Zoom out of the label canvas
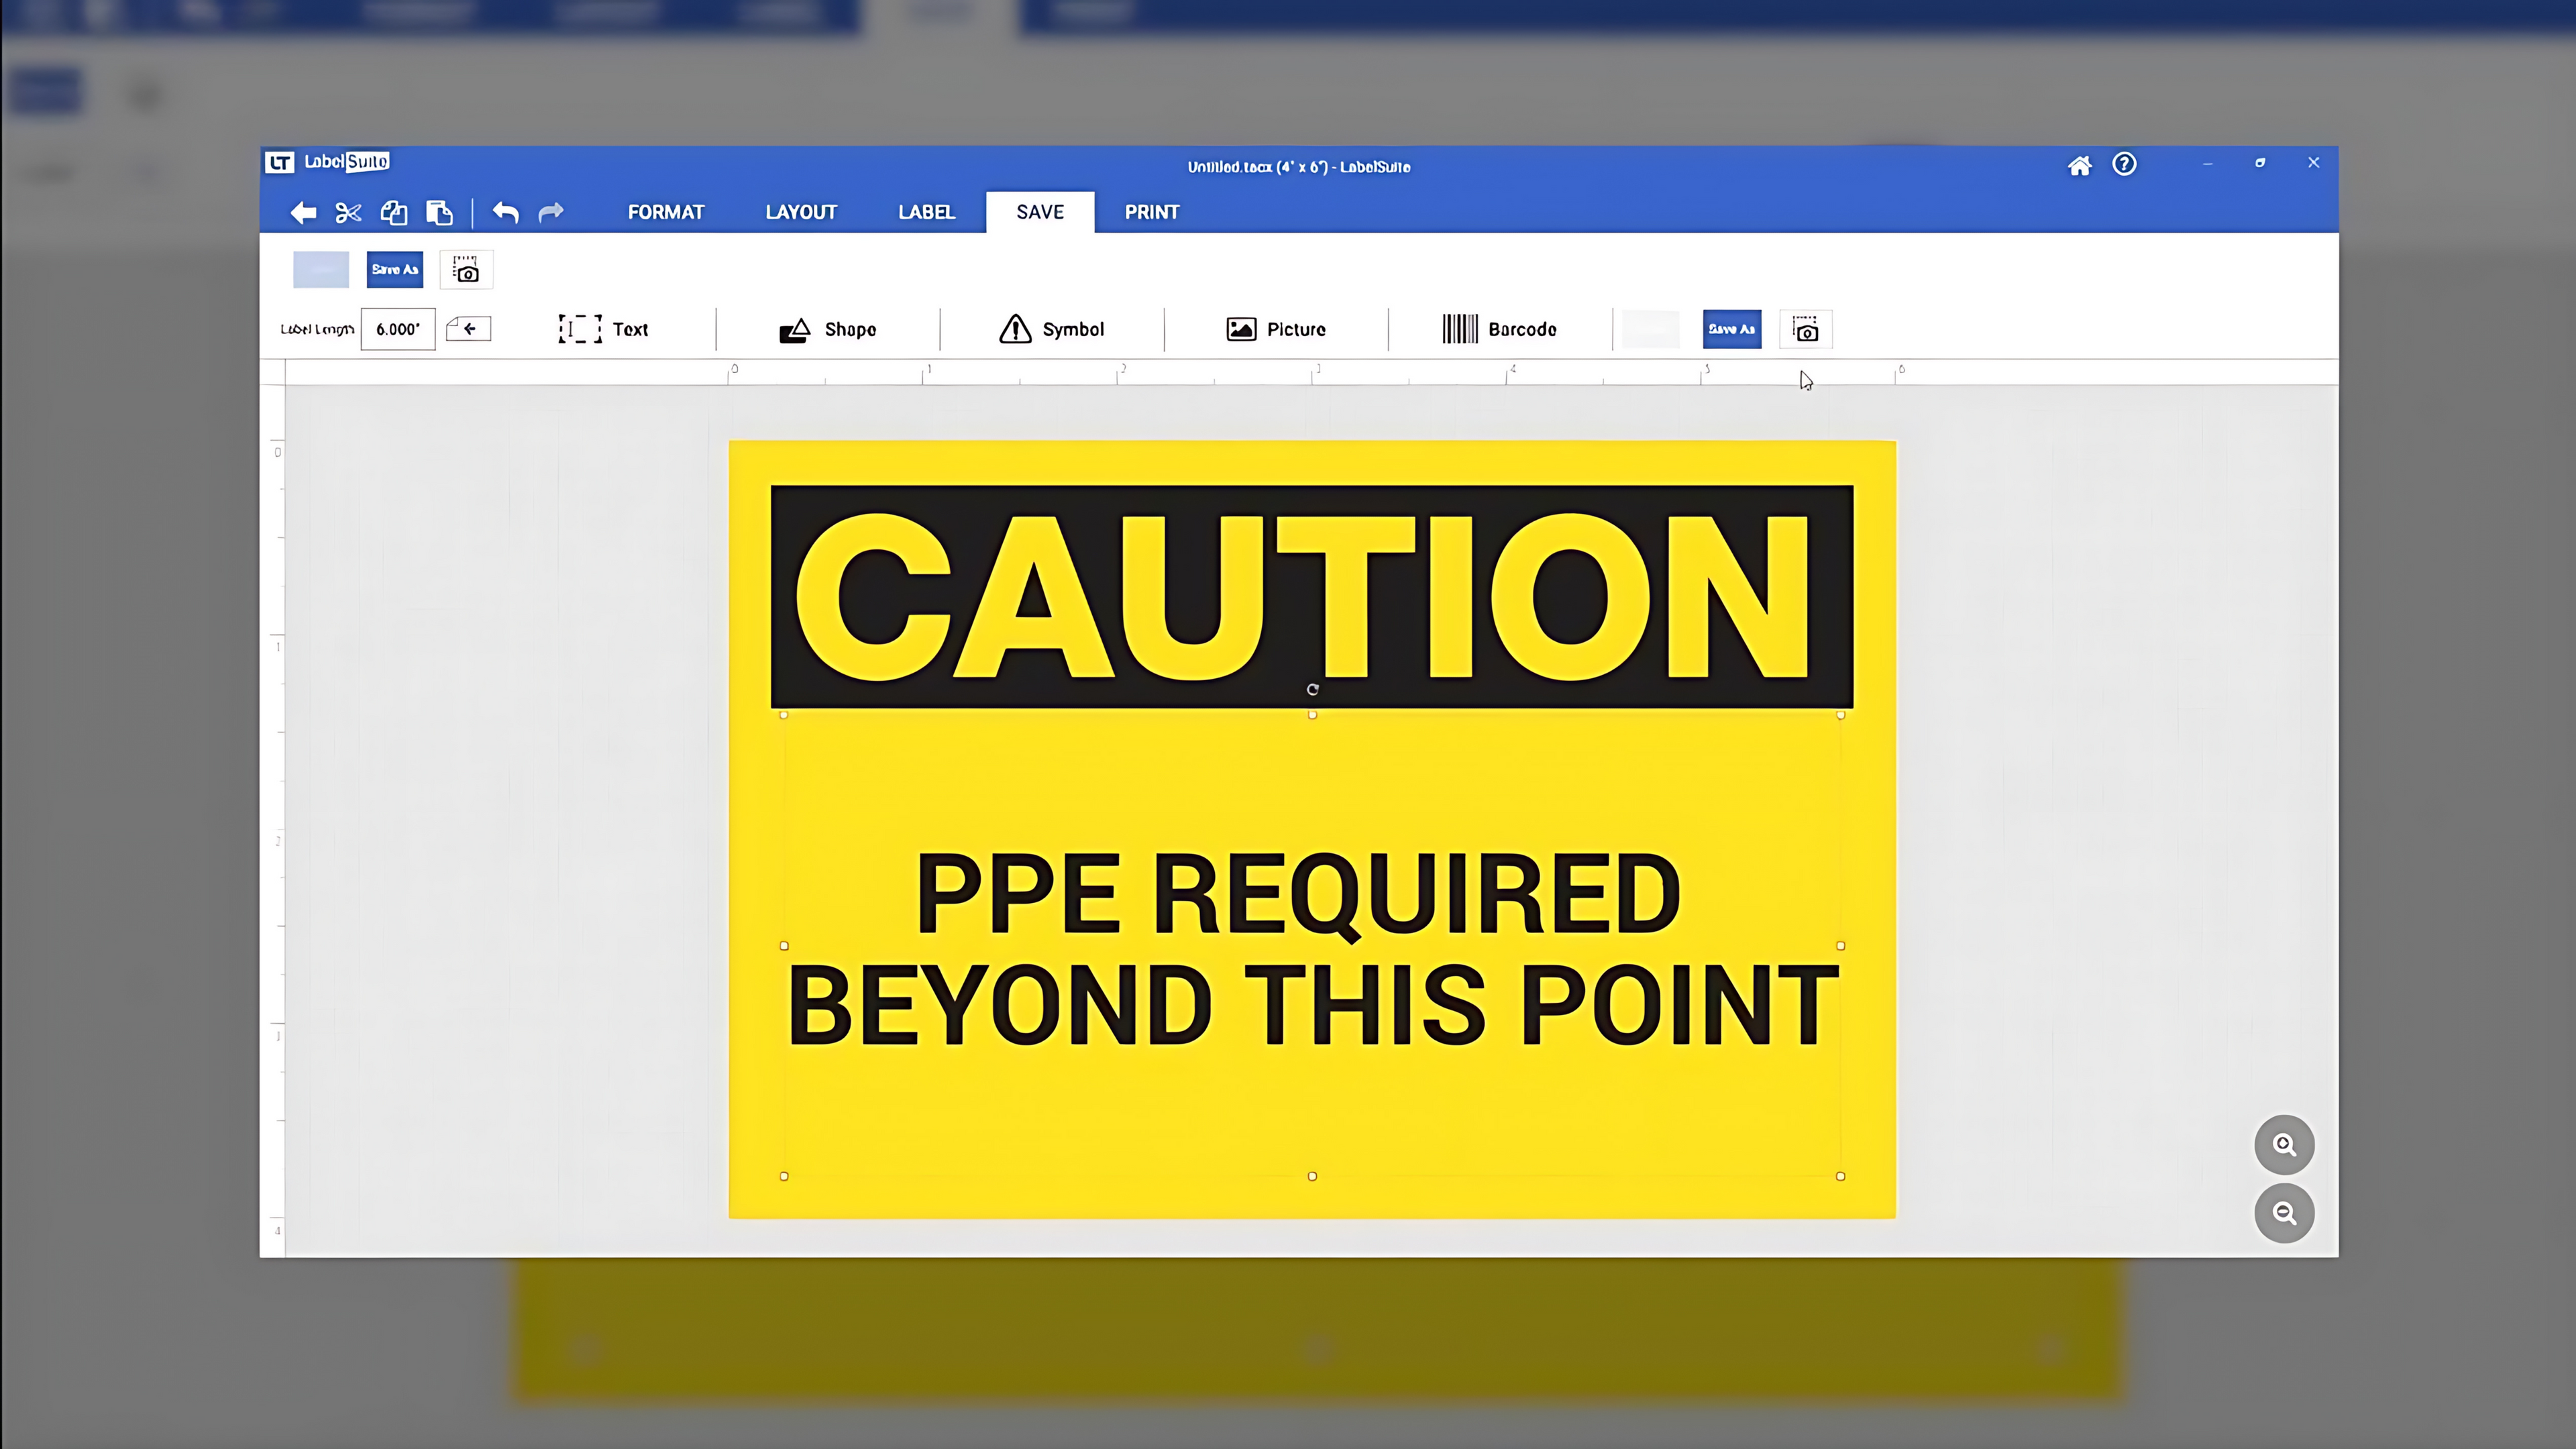The height and width of the screenshot is (1449, 2576). tap(2284, 1214)
